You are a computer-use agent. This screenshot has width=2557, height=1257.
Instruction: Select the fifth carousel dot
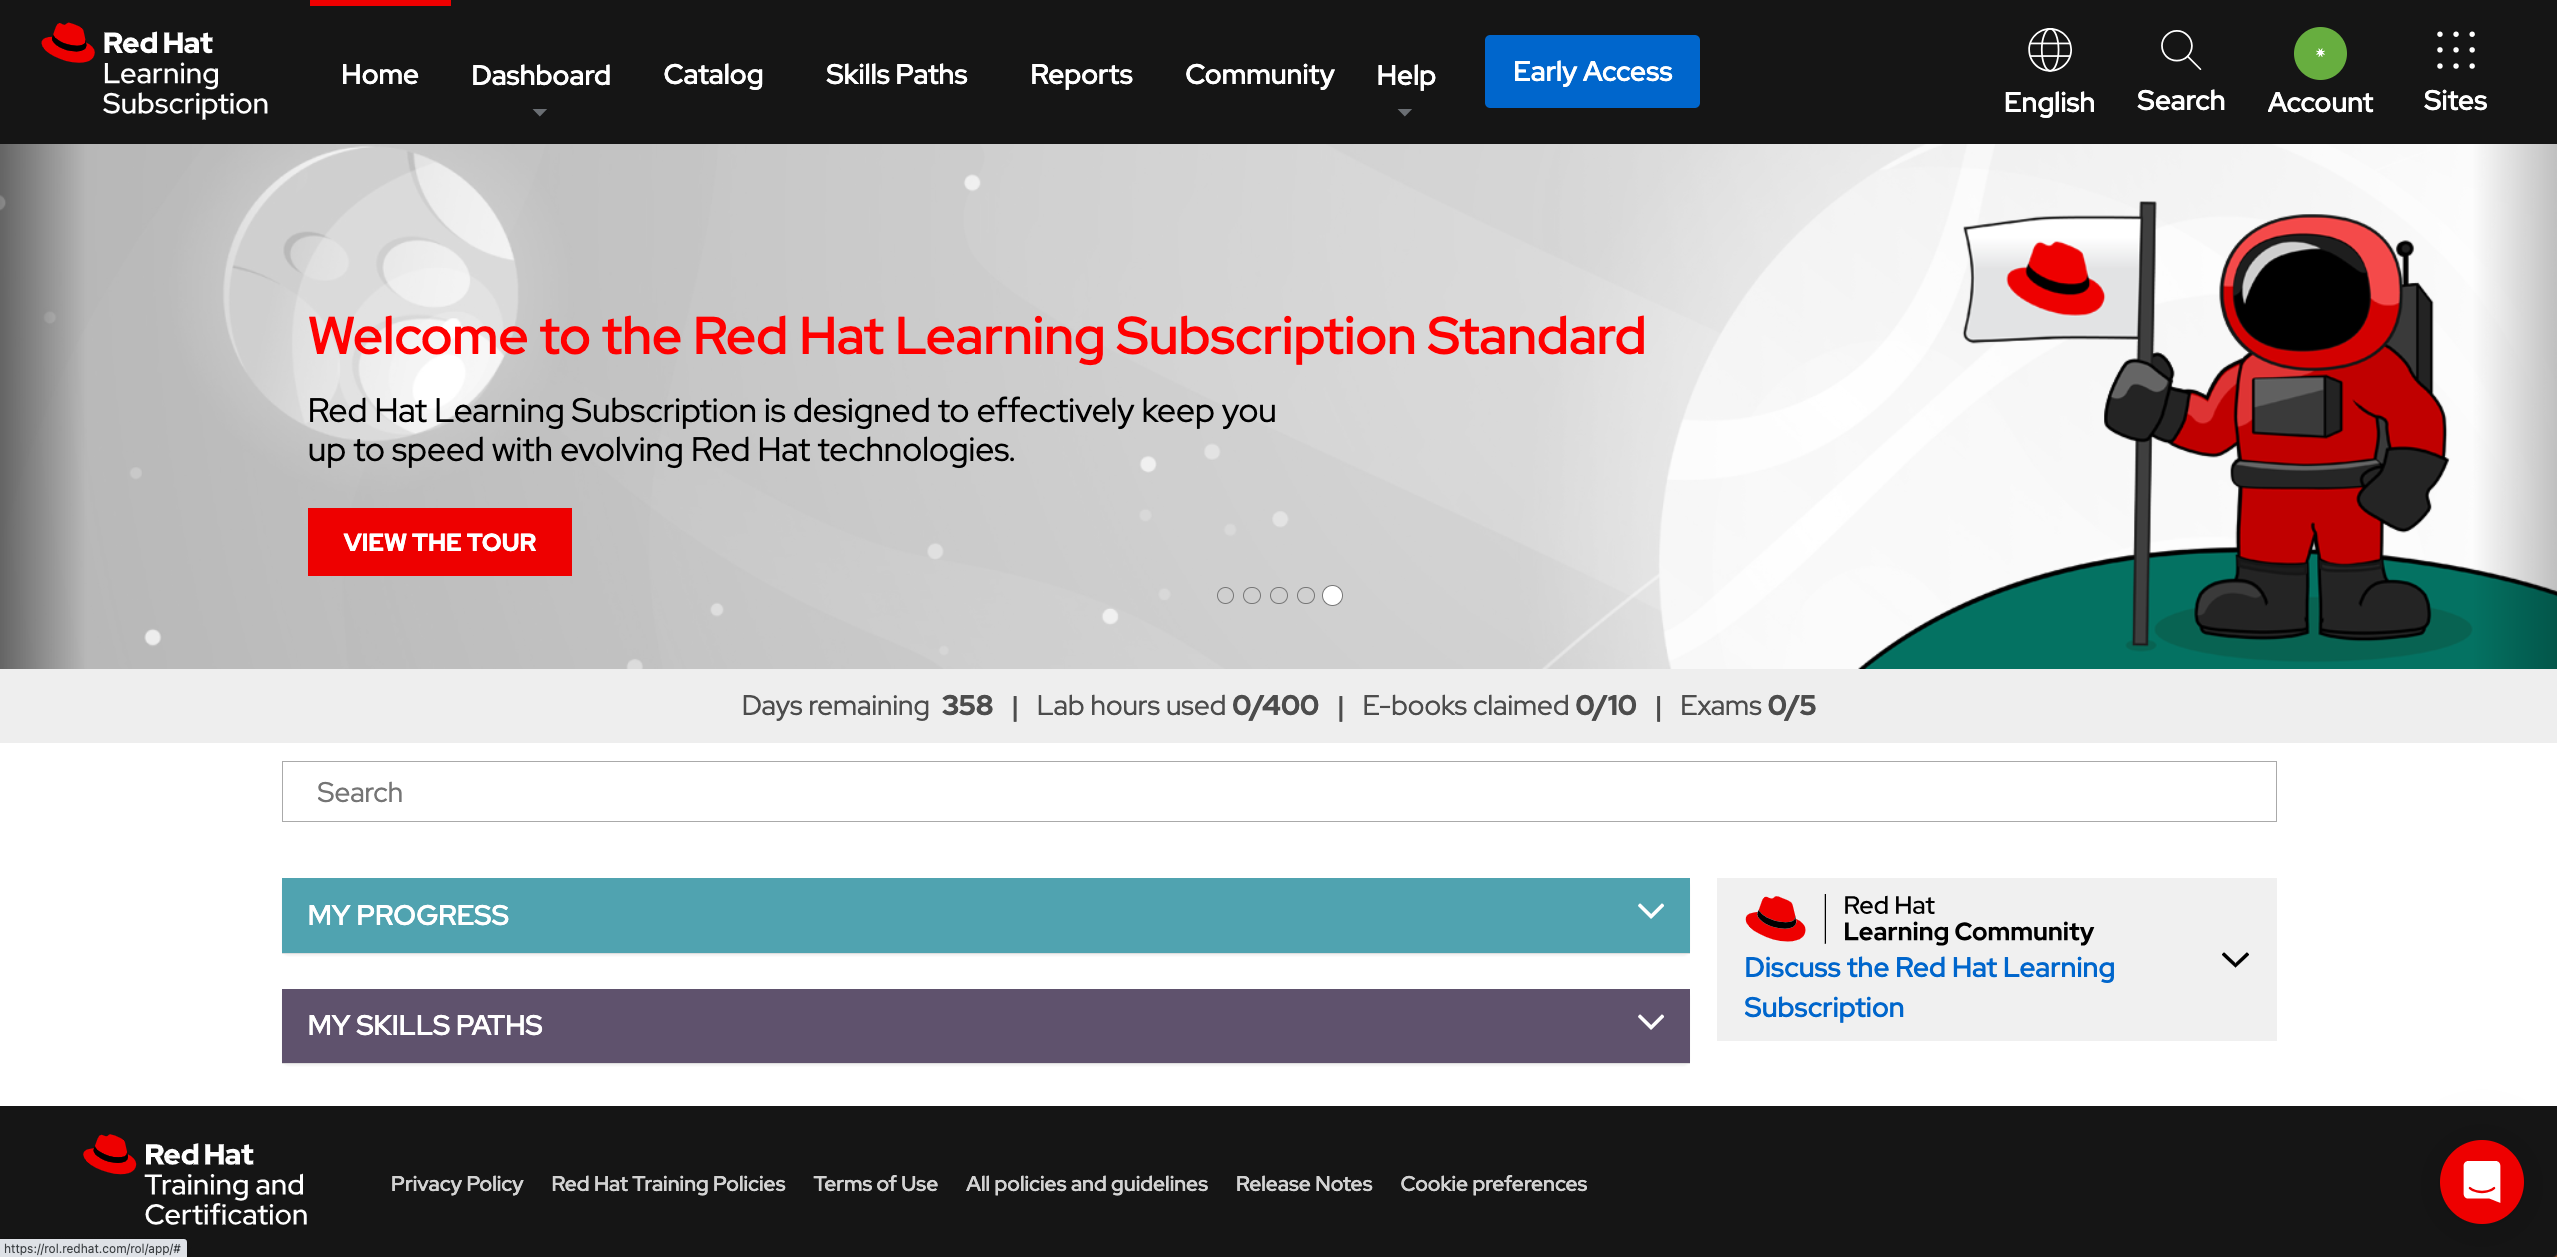click(x=1331, y=595)
